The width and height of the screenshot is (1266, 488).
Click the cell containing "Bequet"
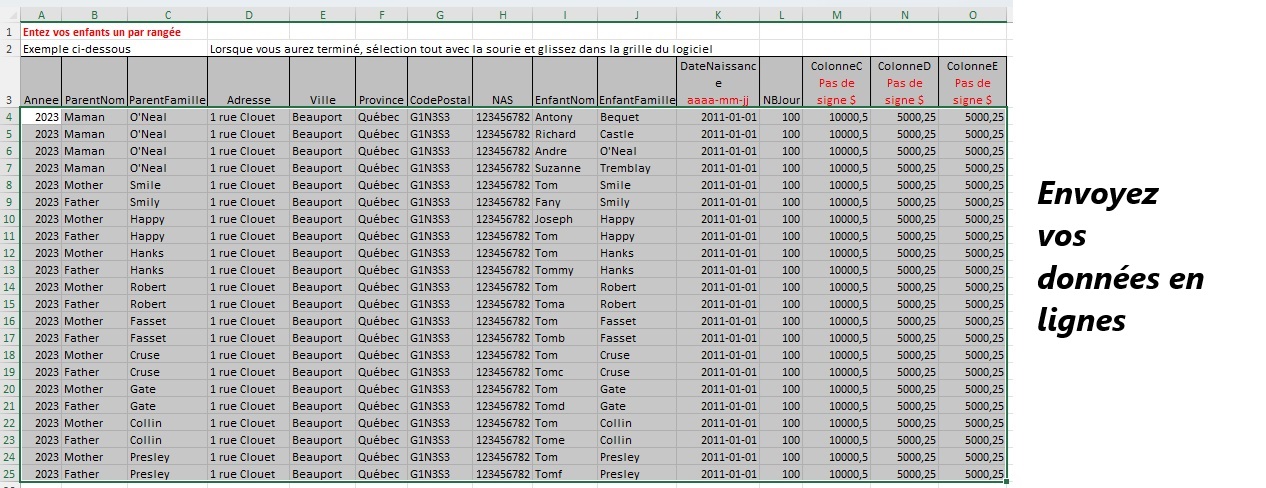click(636, 117)
